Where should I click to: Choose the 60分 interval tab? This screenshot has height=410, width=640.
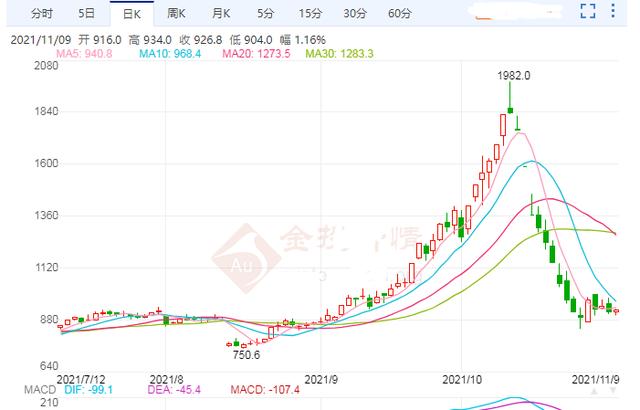(x=400, y=14)
